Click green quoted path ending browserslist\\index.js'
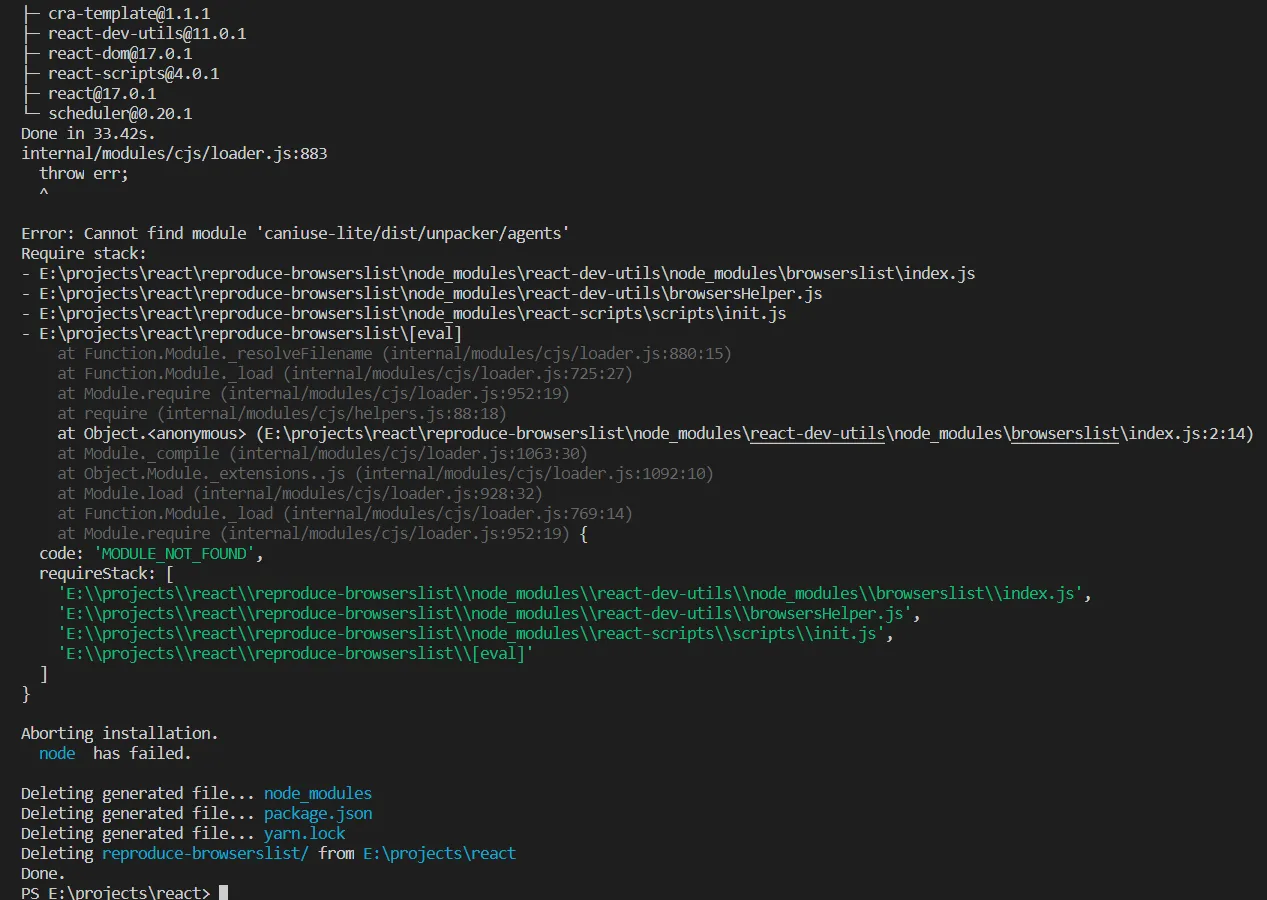The width and height of the screenshot is (1267, 900). [570, 593]
